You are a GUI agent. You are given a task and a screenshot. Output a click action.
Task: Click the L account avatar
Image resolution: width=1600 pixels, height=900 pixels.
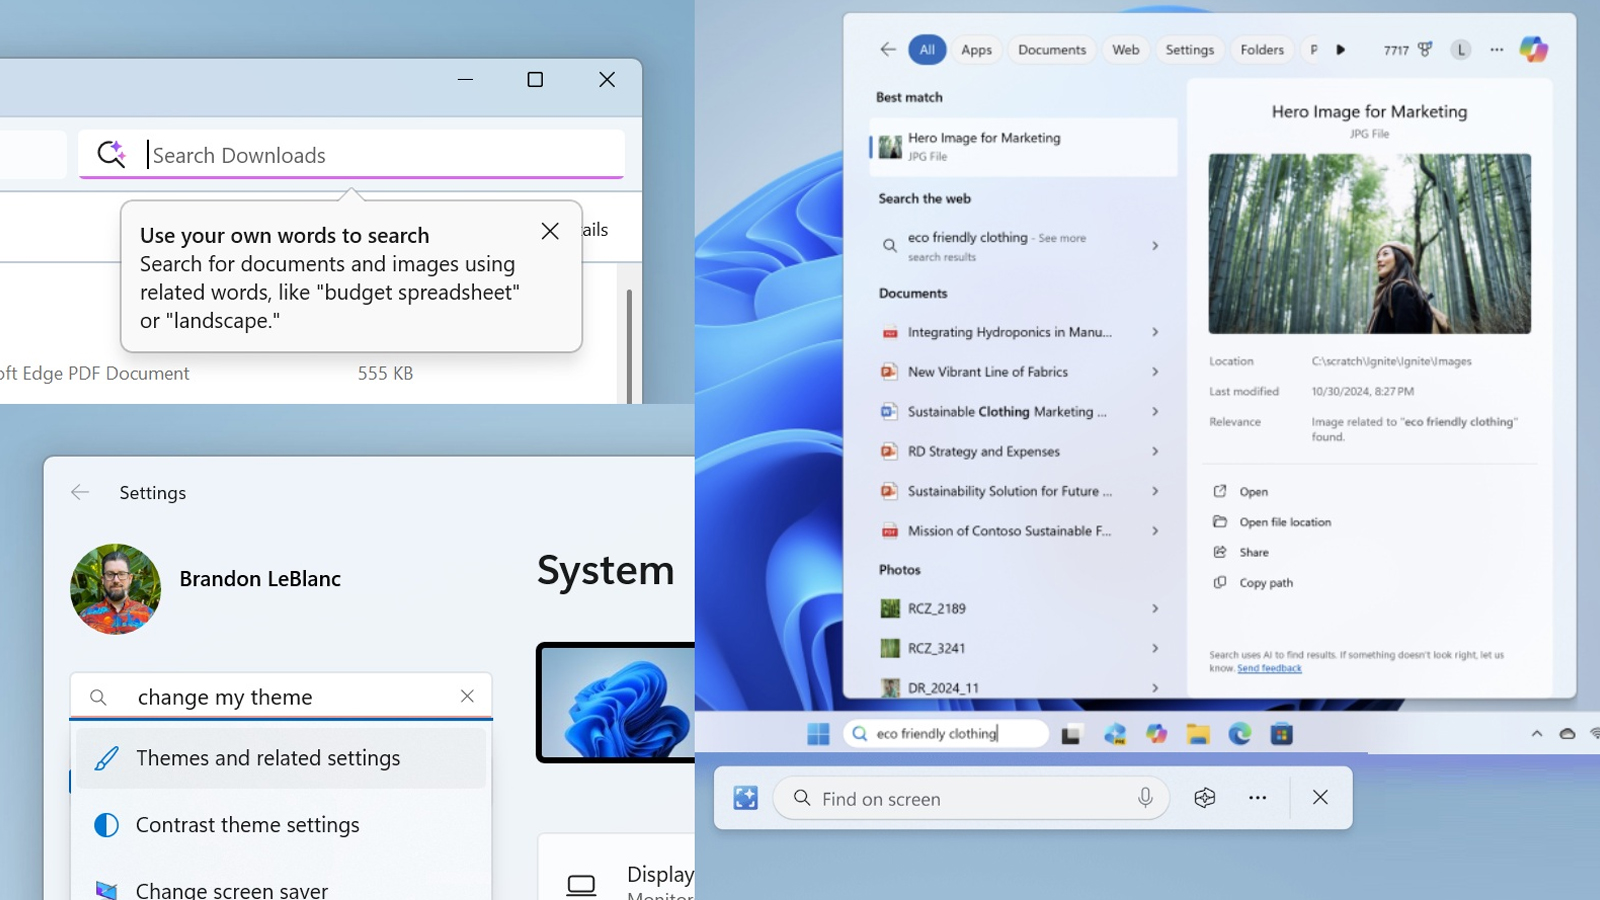pos(1461,49)
